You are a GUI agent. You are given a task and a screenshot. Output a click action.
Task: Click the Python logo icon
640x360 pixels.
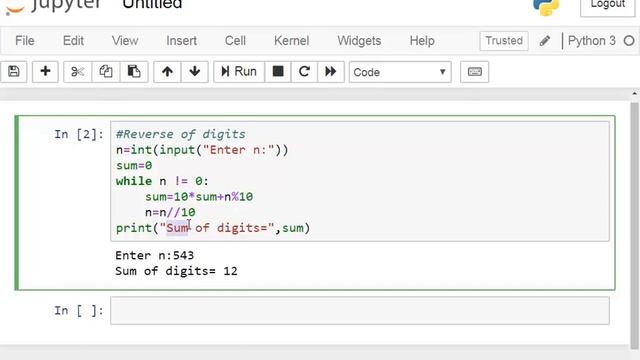pyautogui.click(x=546, y=7)
